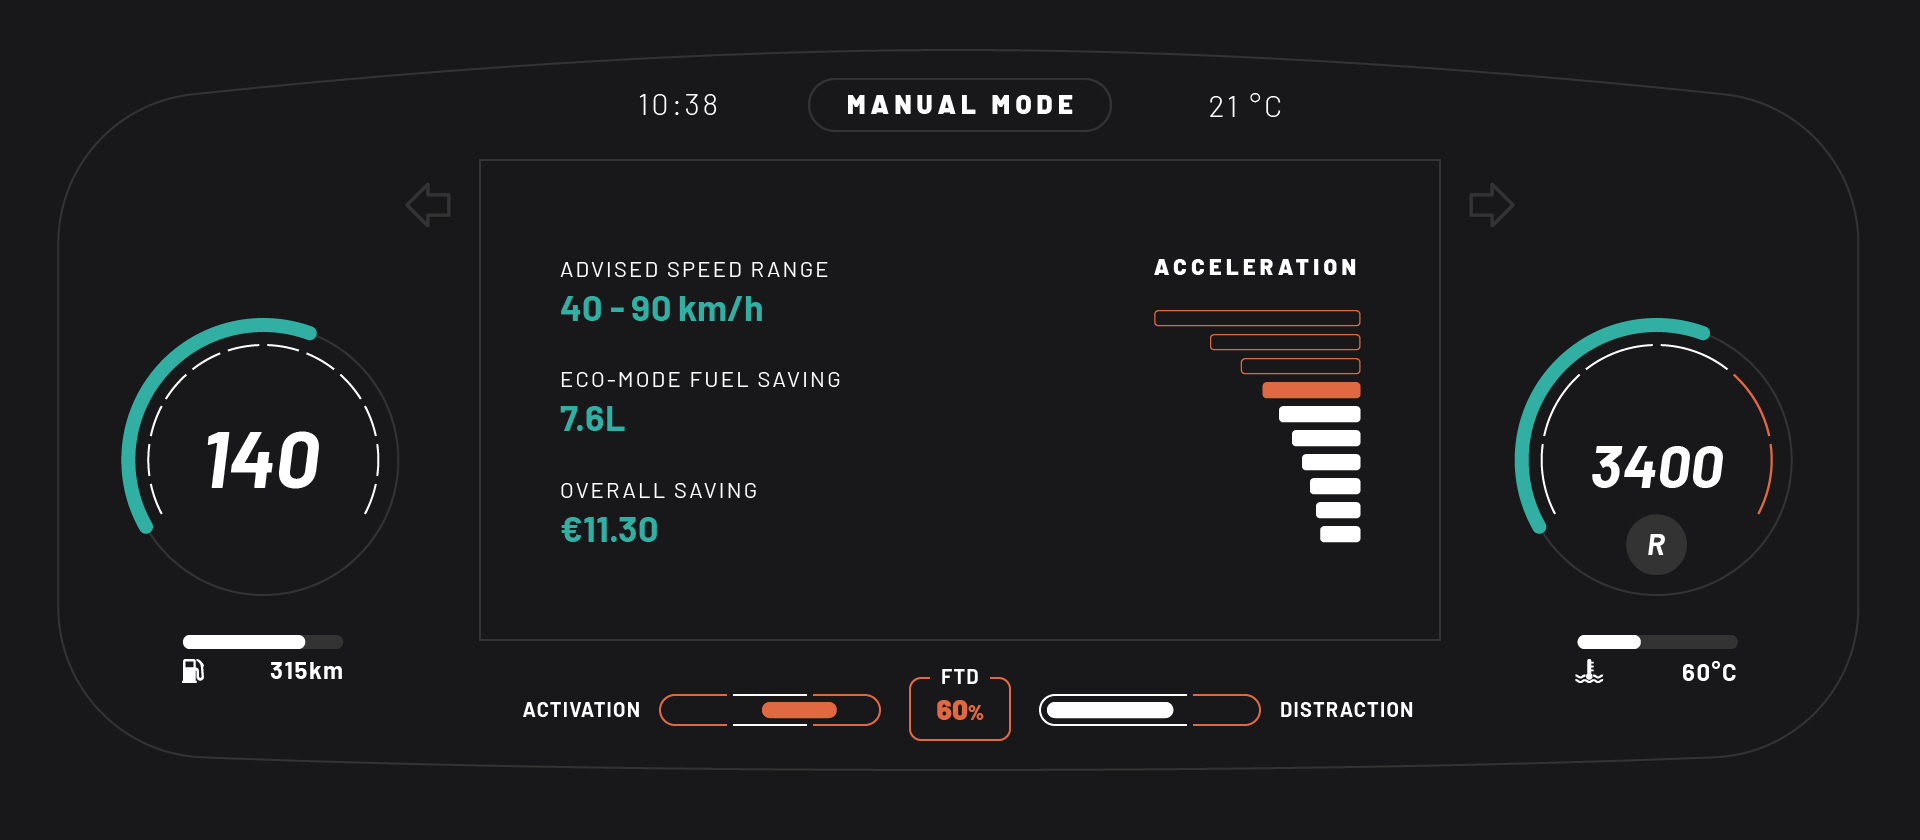Screen dimensions: 1920x840
Task: Click the Activation level indicator bar
Action: point(770,710)
